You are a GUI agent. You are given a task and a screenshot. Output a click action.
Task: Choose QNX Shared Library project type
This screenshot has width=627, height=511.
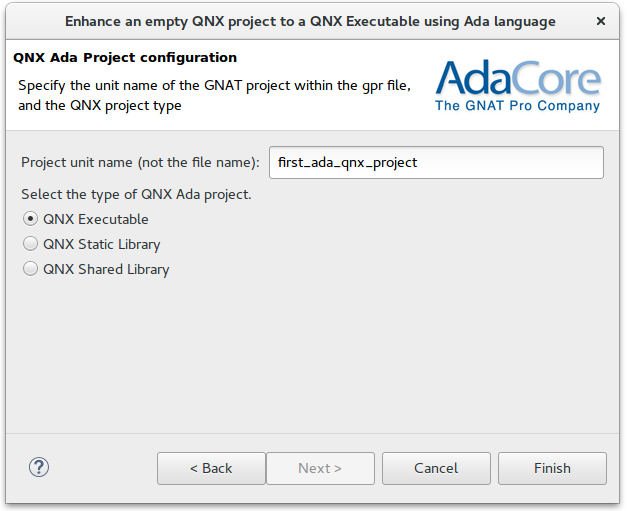coord(30,269)
